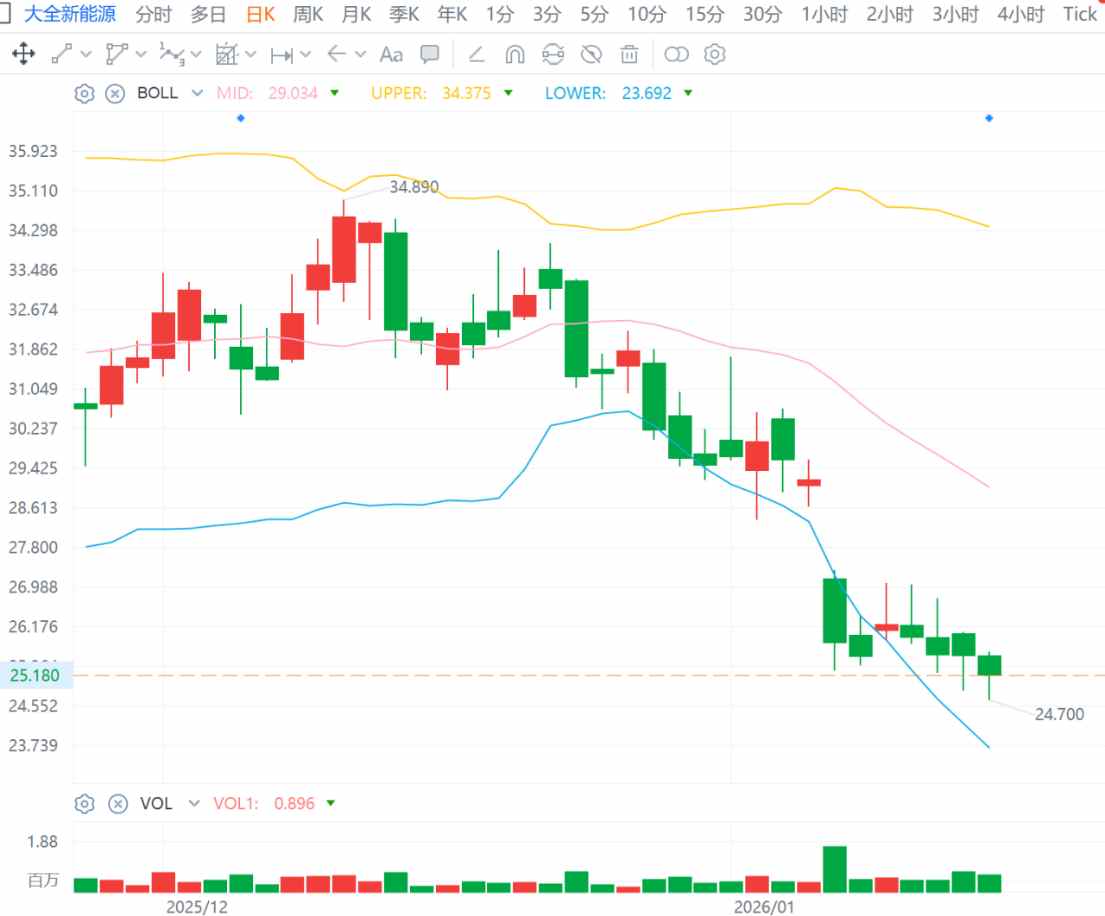Screen dimensions: 1105x916
Task: Switch to the 周K weekly tab
Action: (308, 14)
